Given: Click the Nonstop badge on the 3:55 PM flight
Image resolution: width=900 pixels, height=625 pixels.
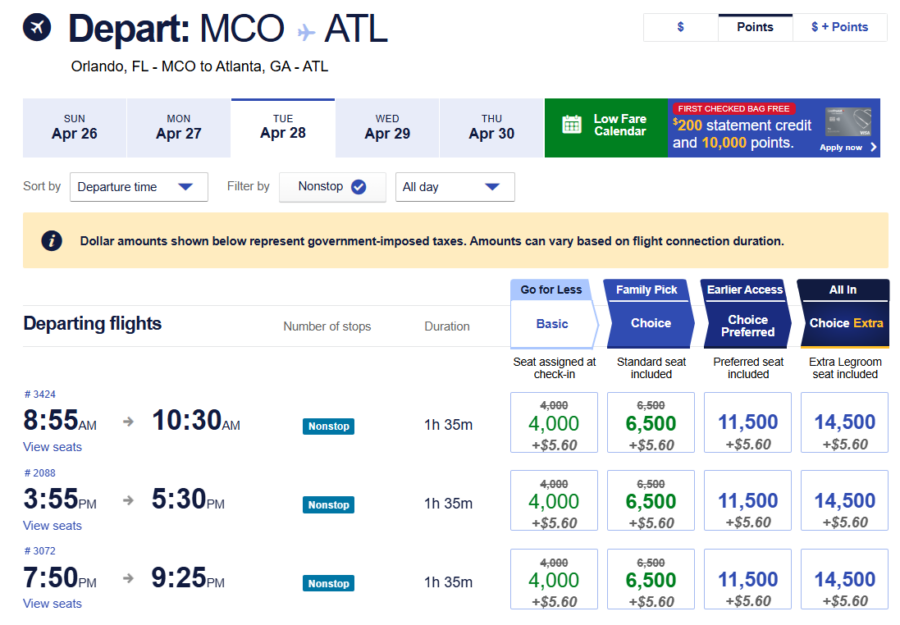Looking at the screenshot, I should click(x=328, y=505).
